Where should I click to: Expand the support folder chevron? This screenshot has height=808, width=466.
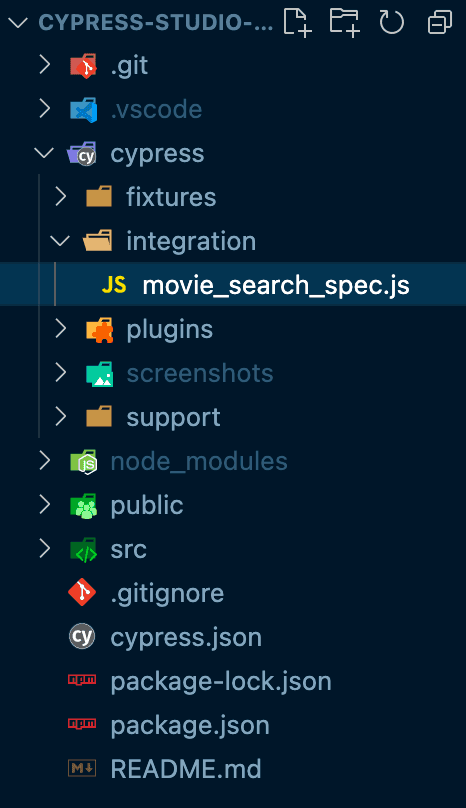[x=61, y=417]
